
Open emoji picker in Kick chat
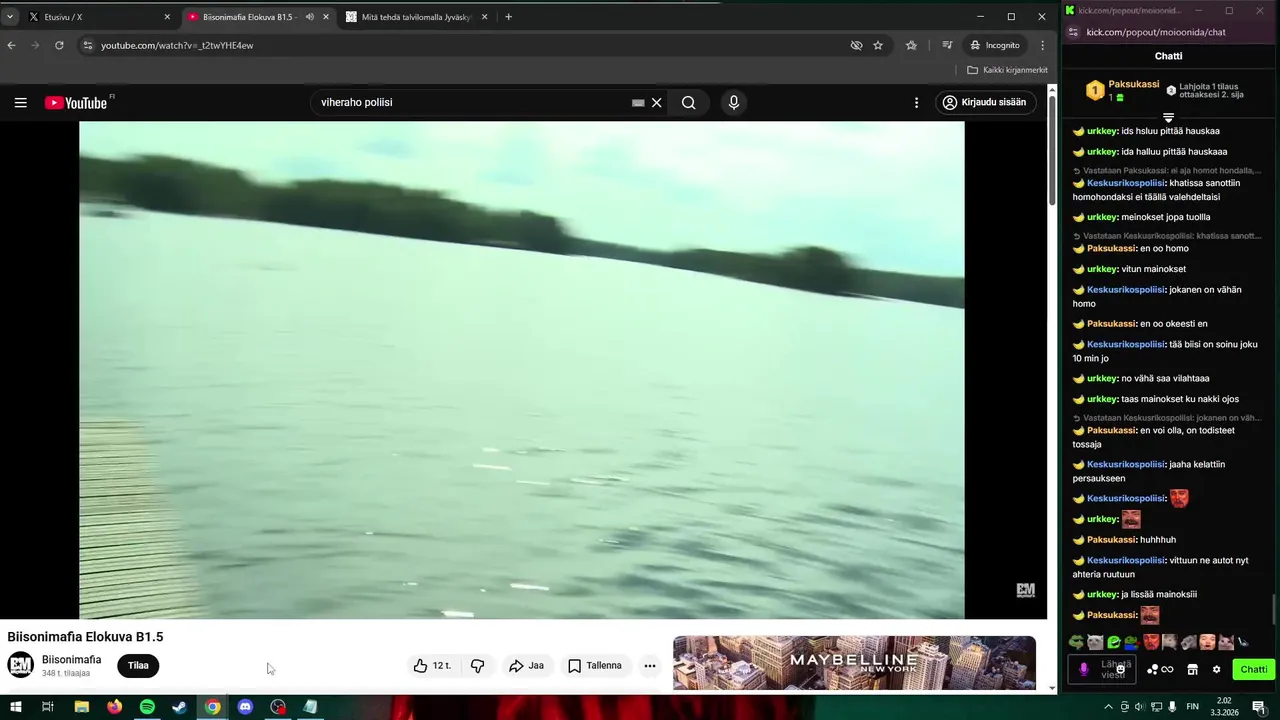[1123, 671]
